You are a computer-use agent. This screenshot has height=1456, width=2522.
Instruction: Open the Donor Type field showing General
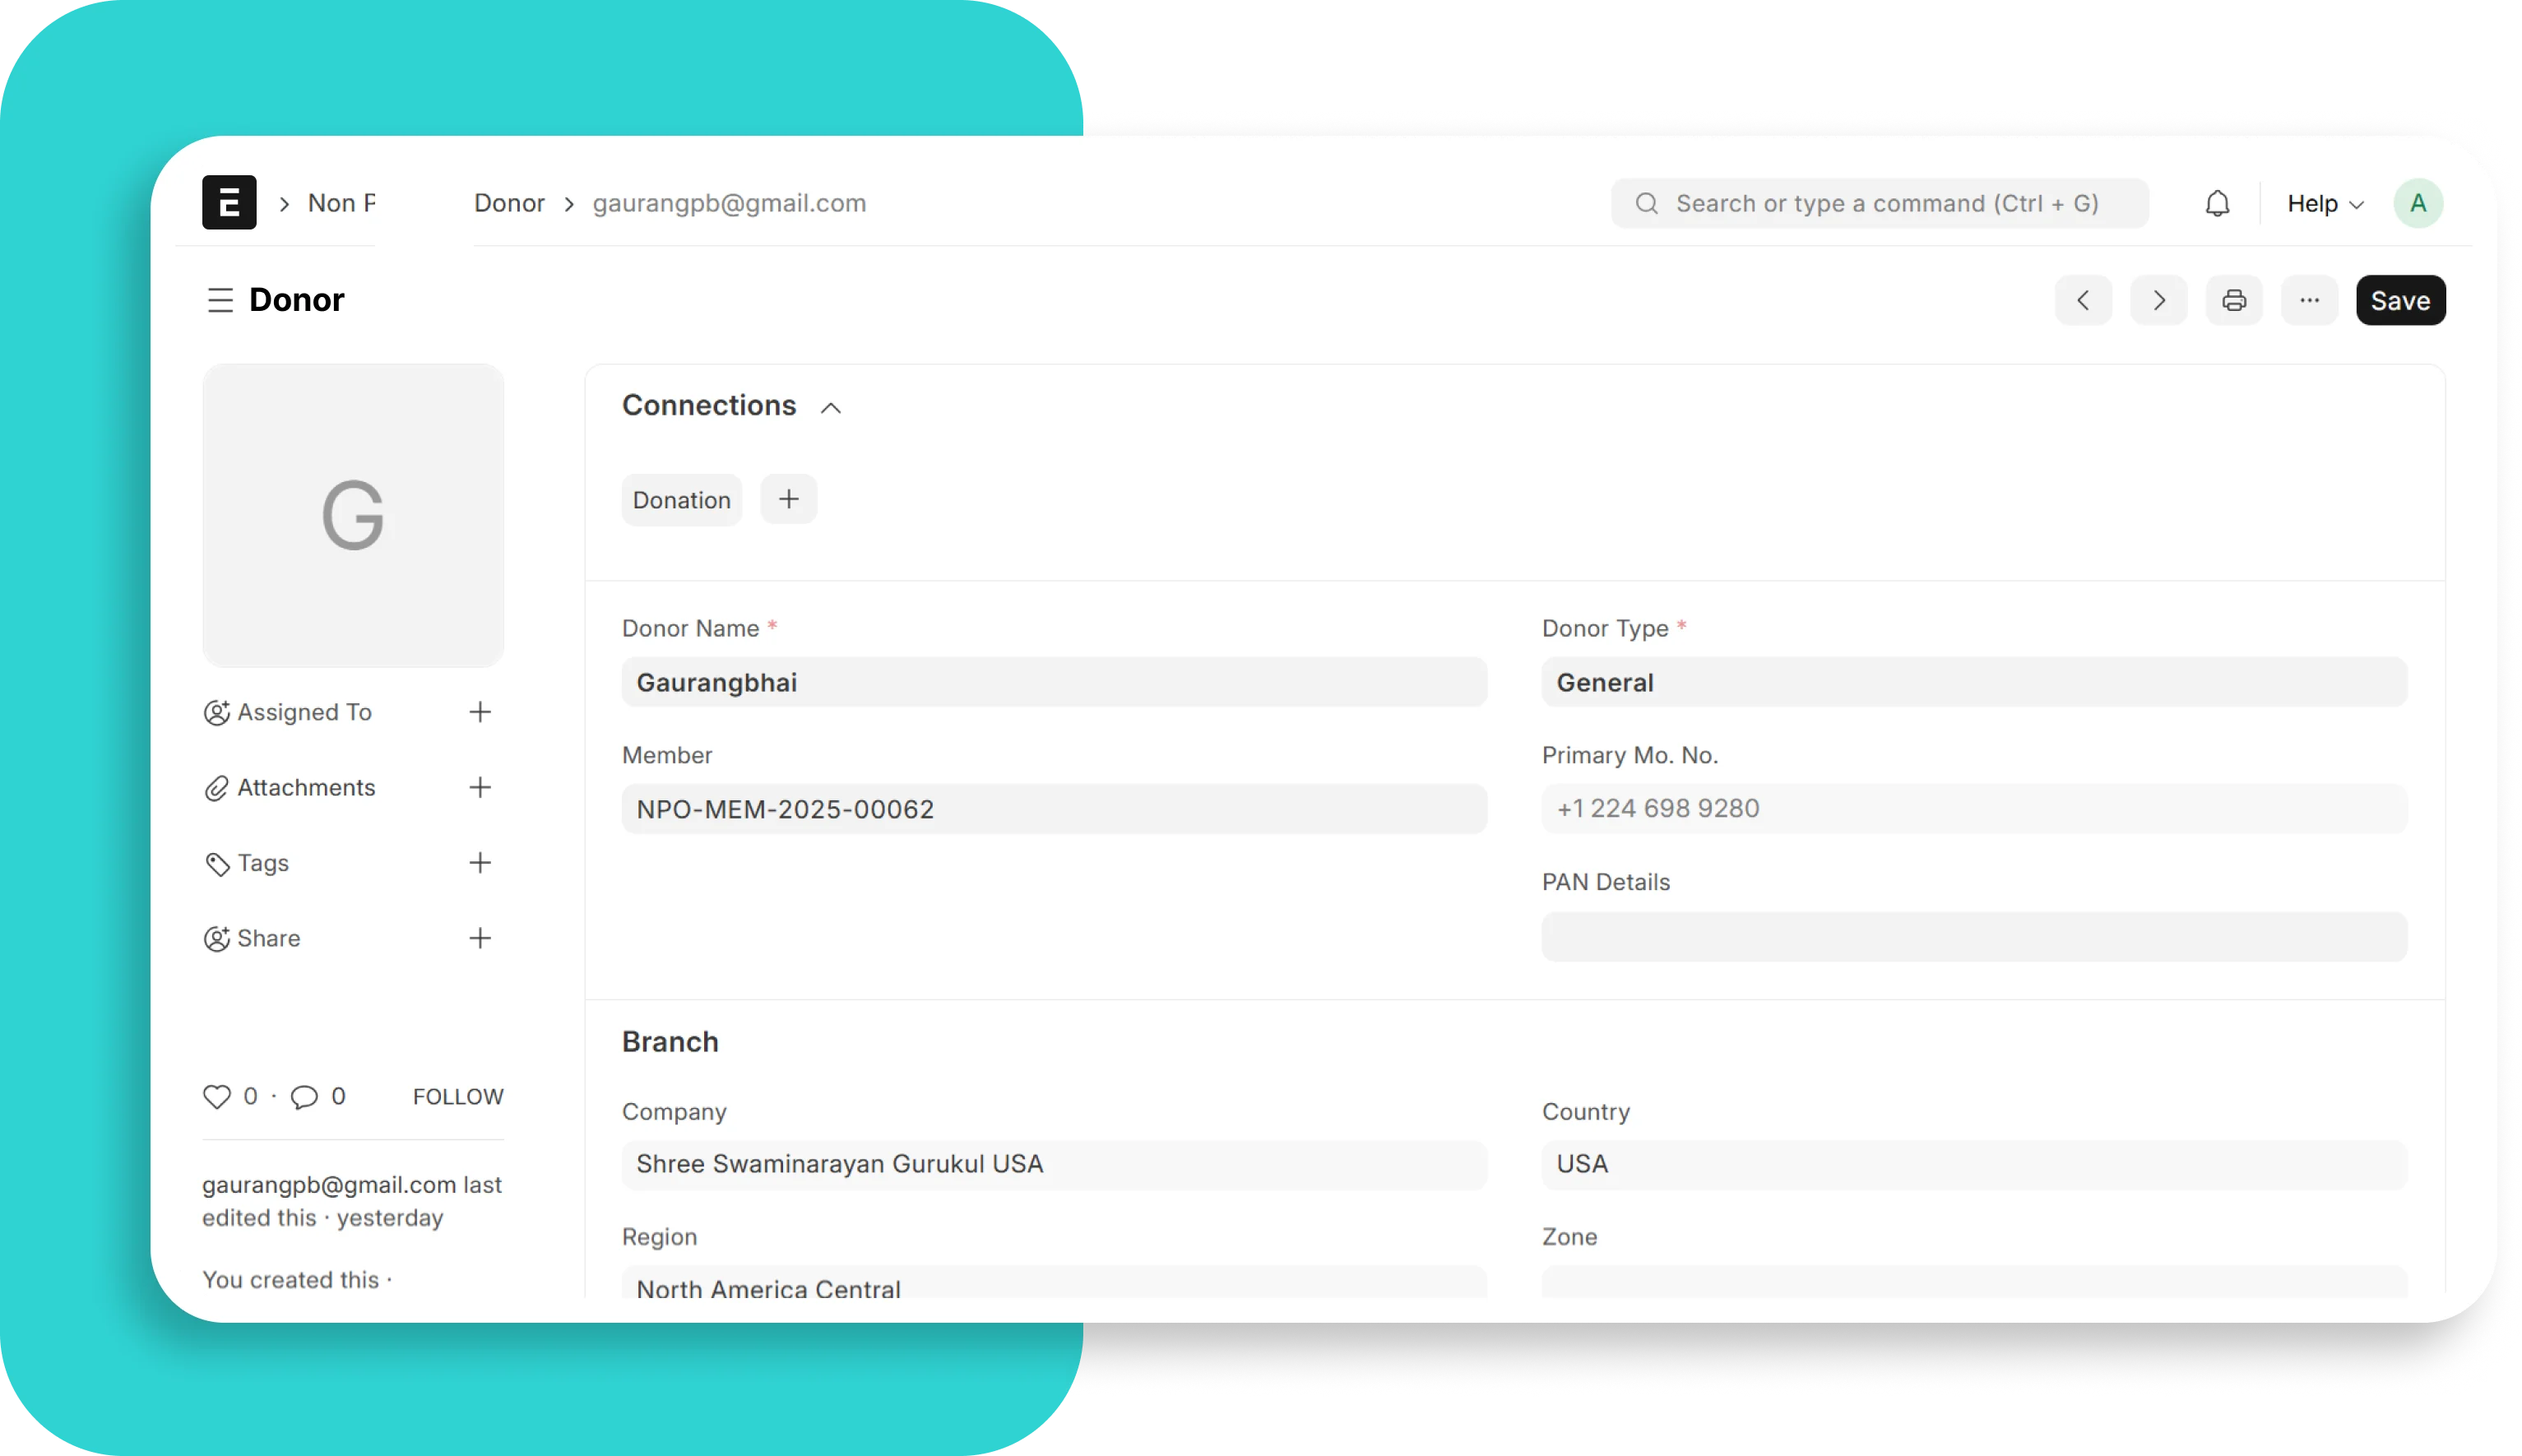coord(1973,682)
